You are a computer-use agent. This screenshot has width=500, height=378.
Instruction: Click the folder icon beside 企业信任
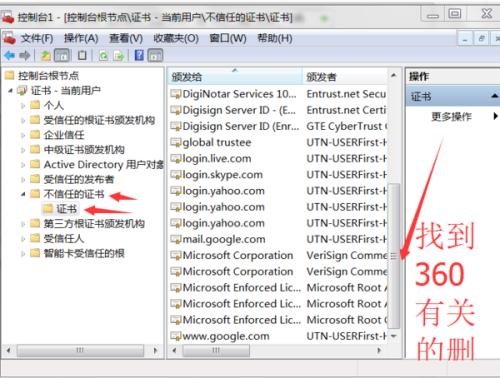point(35,135)
